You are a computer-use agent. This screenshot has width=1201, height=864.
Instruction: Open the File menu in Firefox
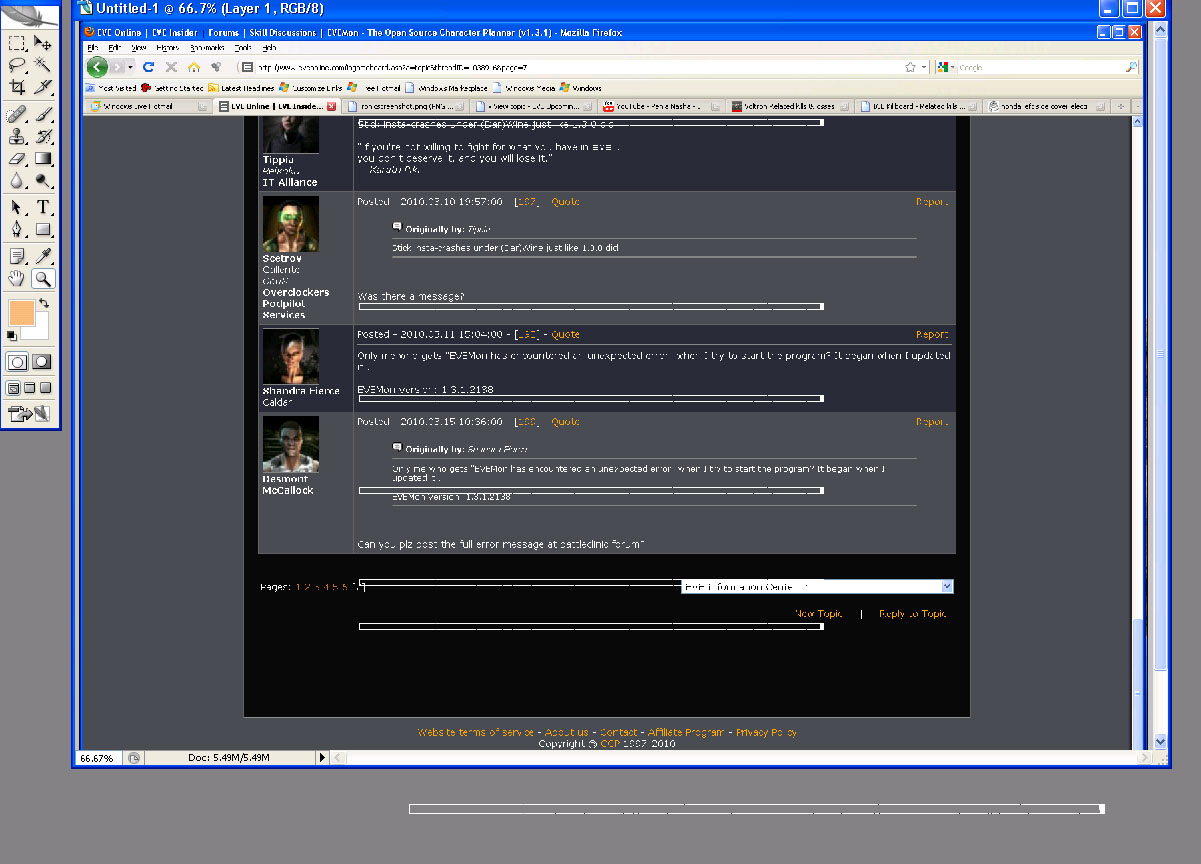pyautogui.click(x=92, y=48)
